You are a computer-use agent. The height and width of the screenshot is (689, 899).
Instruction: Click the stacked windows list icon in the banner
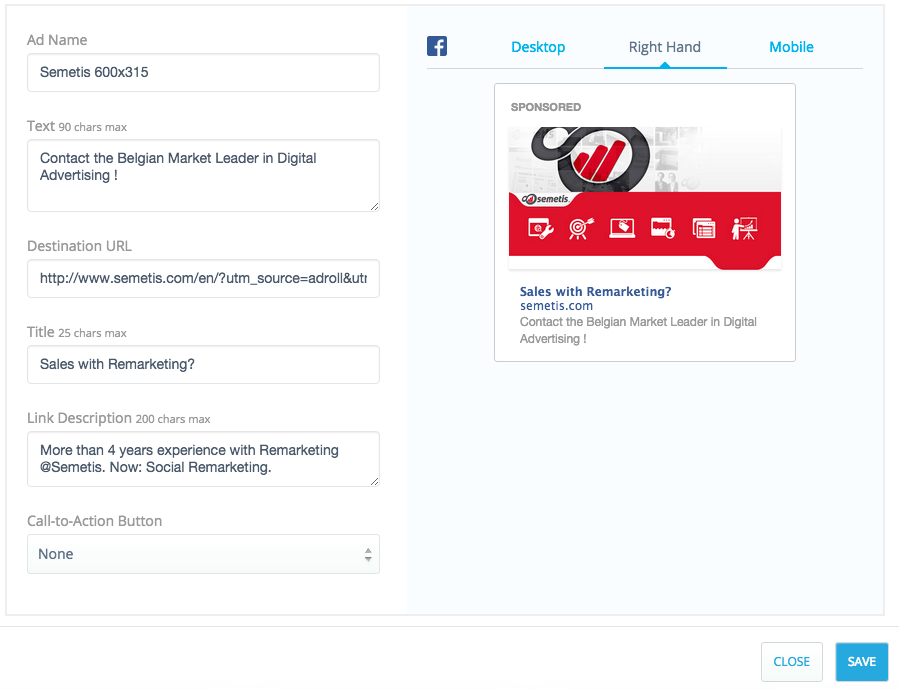(704, 228)
